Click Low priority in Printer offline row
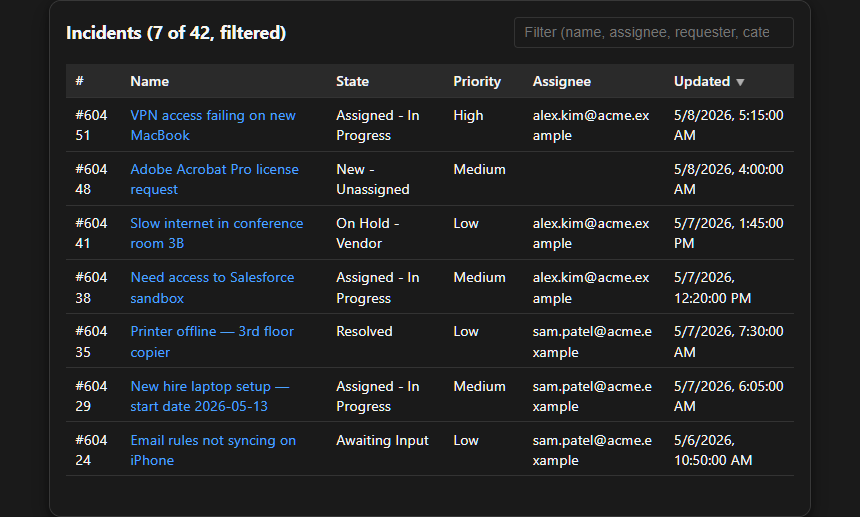Screen dimensions: 860x517 (466, 331)
